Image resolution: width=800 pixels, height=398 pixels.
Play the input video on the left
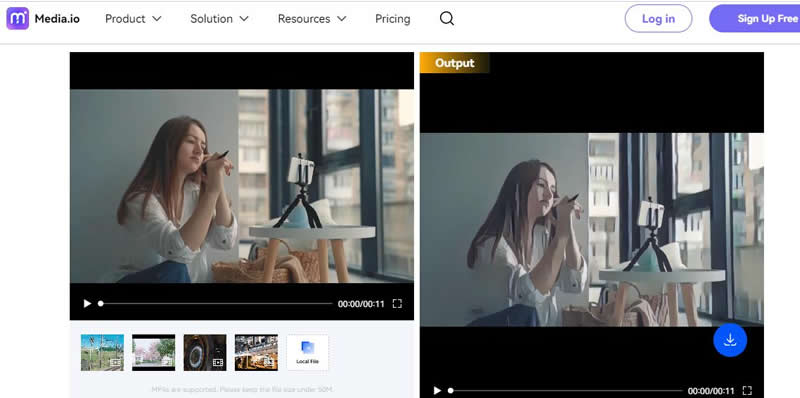click(x=87, y=304)
